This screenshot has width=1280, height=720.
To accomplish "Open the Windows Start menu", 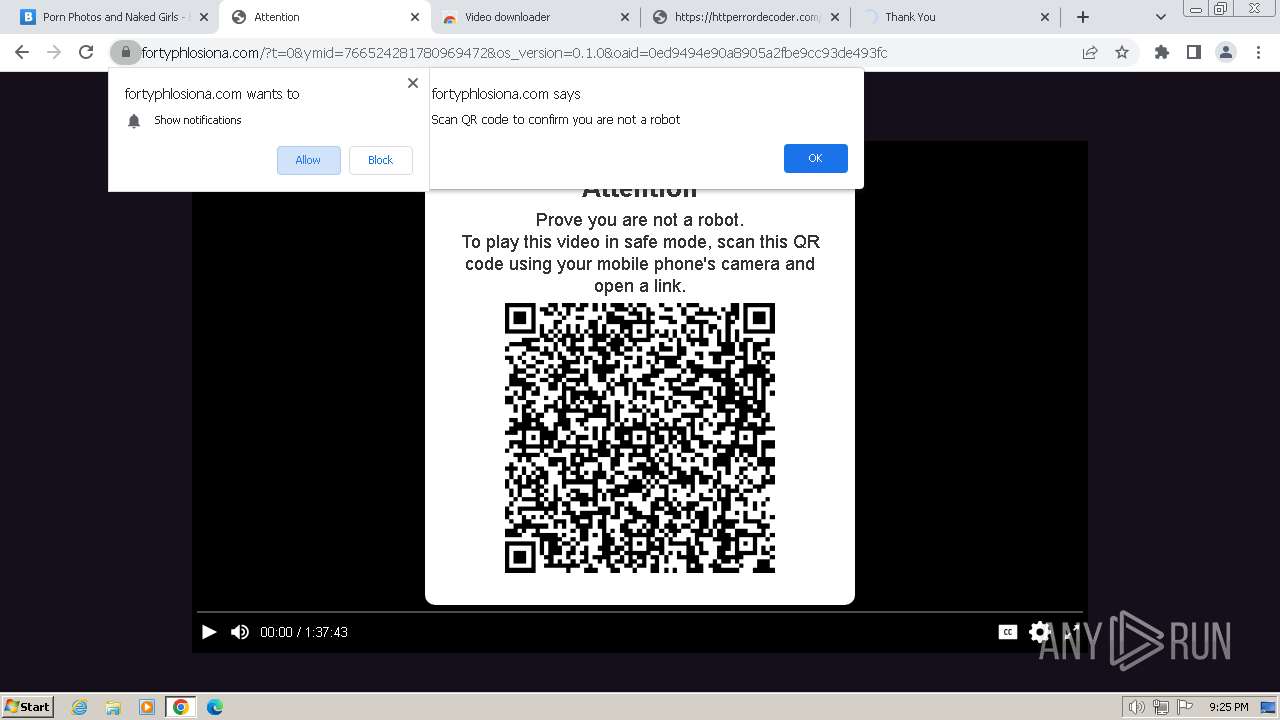I will pyautogui.click(x=28, y=706).
